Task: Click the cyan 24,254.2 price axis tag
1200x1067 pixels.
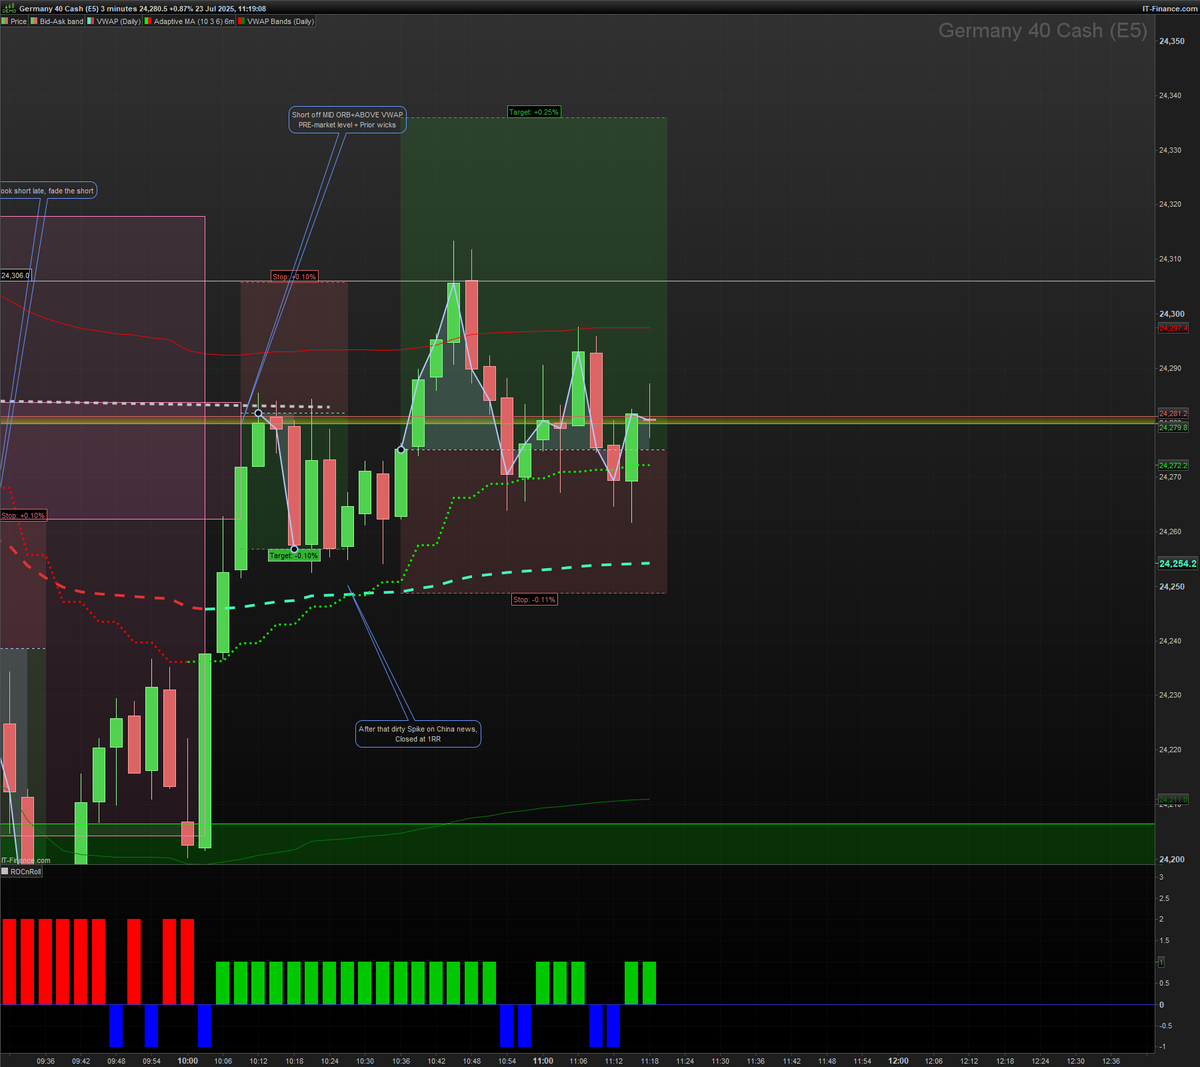Action: tap(1177, 564)
